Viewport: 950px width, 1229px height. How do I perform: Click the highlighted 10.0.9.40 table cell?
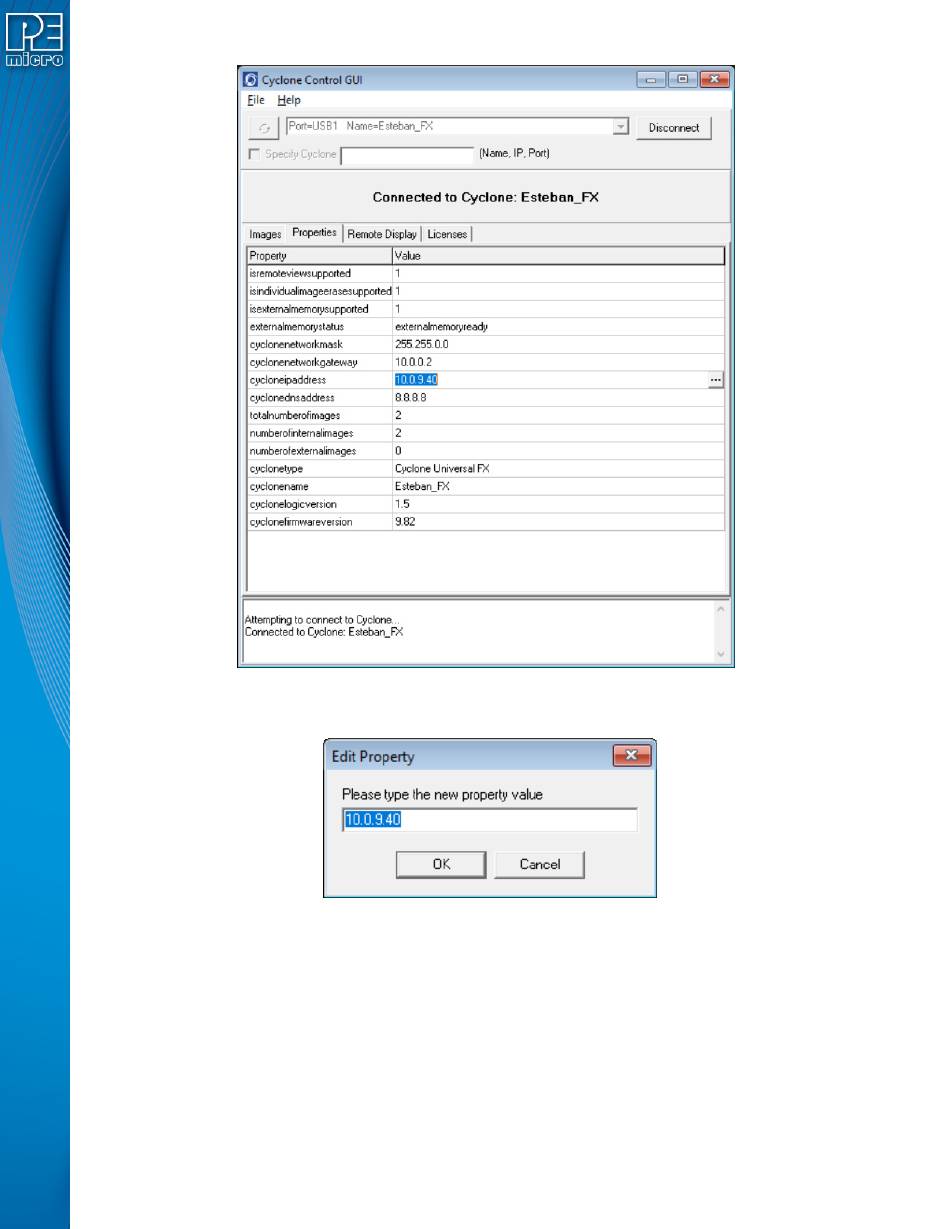[416, 380]
